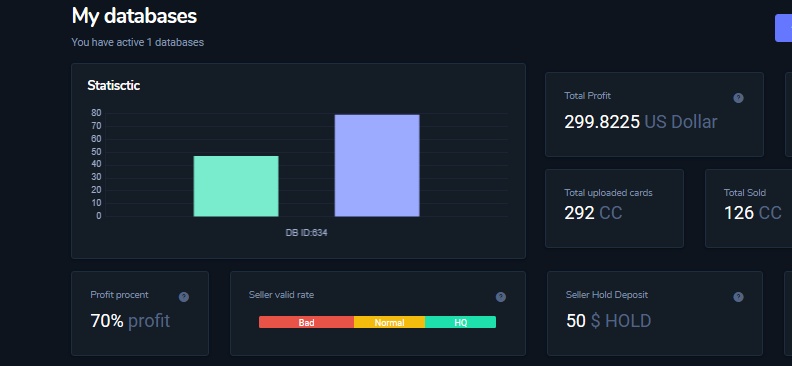Click the Profit procent label
Image resolution: width=792 pixels, height=366 pixels.
[119, 294]
